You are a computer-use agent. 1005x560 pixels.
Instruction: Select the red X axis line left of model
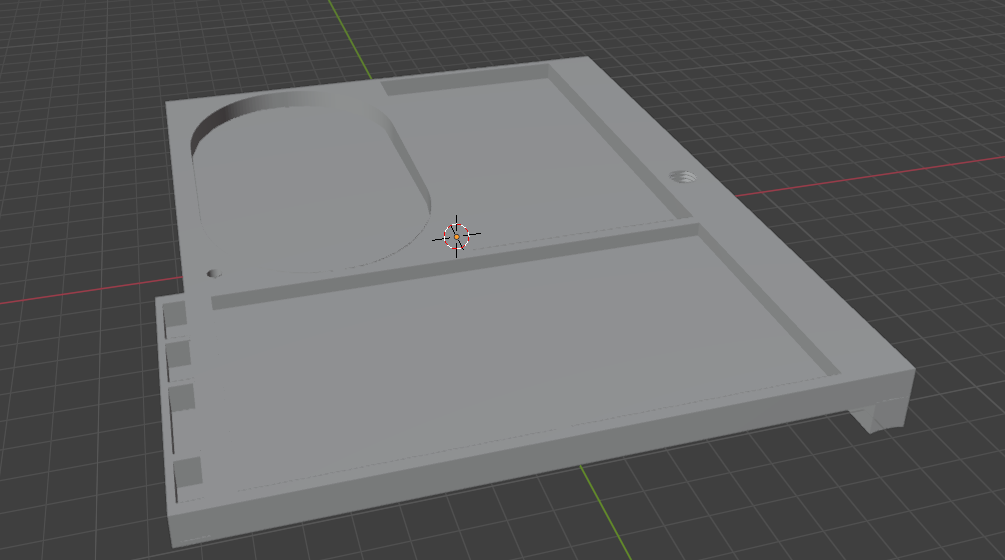point(91,291)
